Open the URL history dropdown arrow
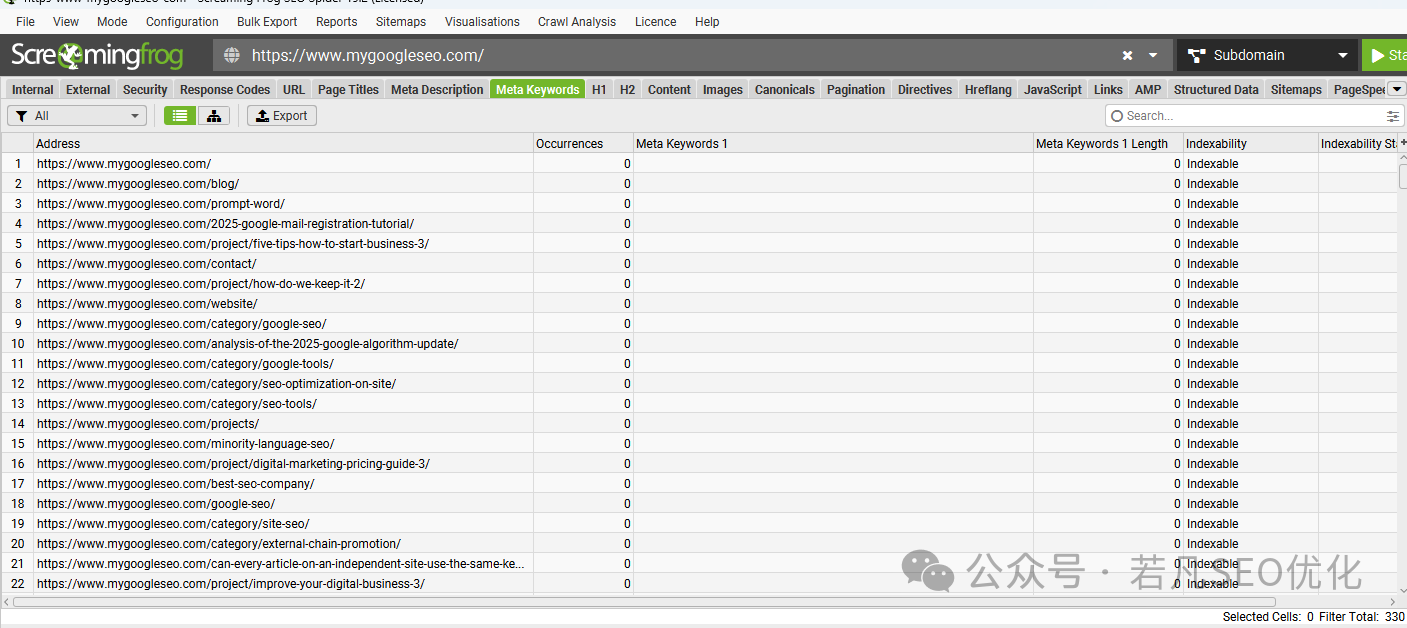Screen dimensions: 1407x628 click(x=1153, y=56)
